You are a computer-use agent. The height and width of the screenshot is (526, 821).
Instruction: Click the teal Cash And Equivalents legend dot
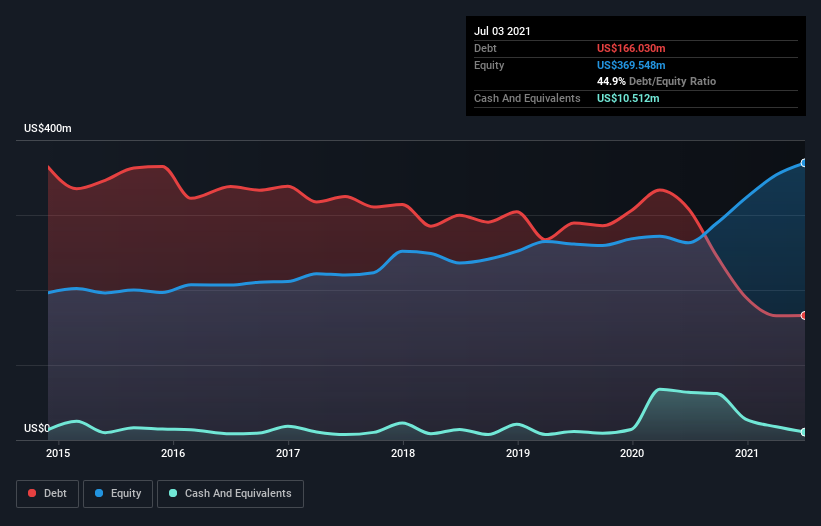[173, 493]
